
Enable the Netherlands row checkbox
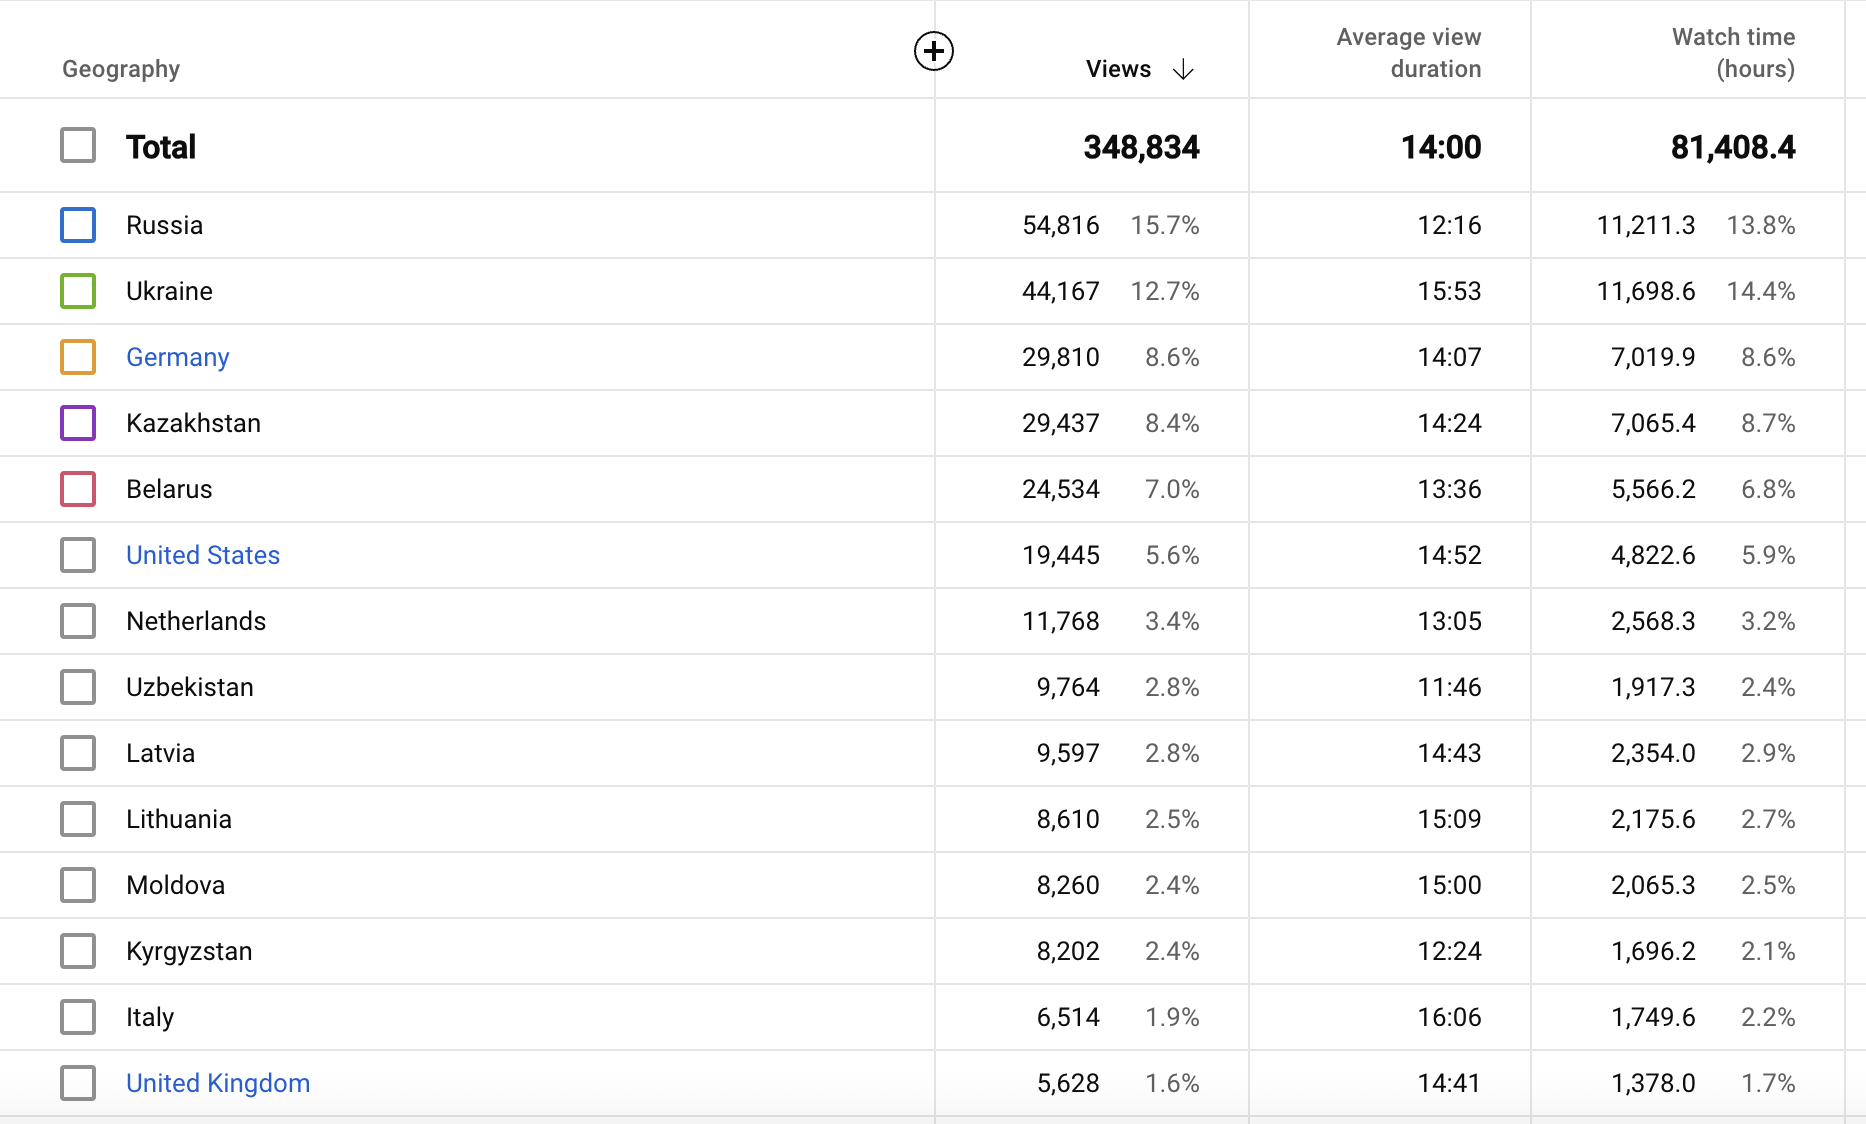pos(78,621)
